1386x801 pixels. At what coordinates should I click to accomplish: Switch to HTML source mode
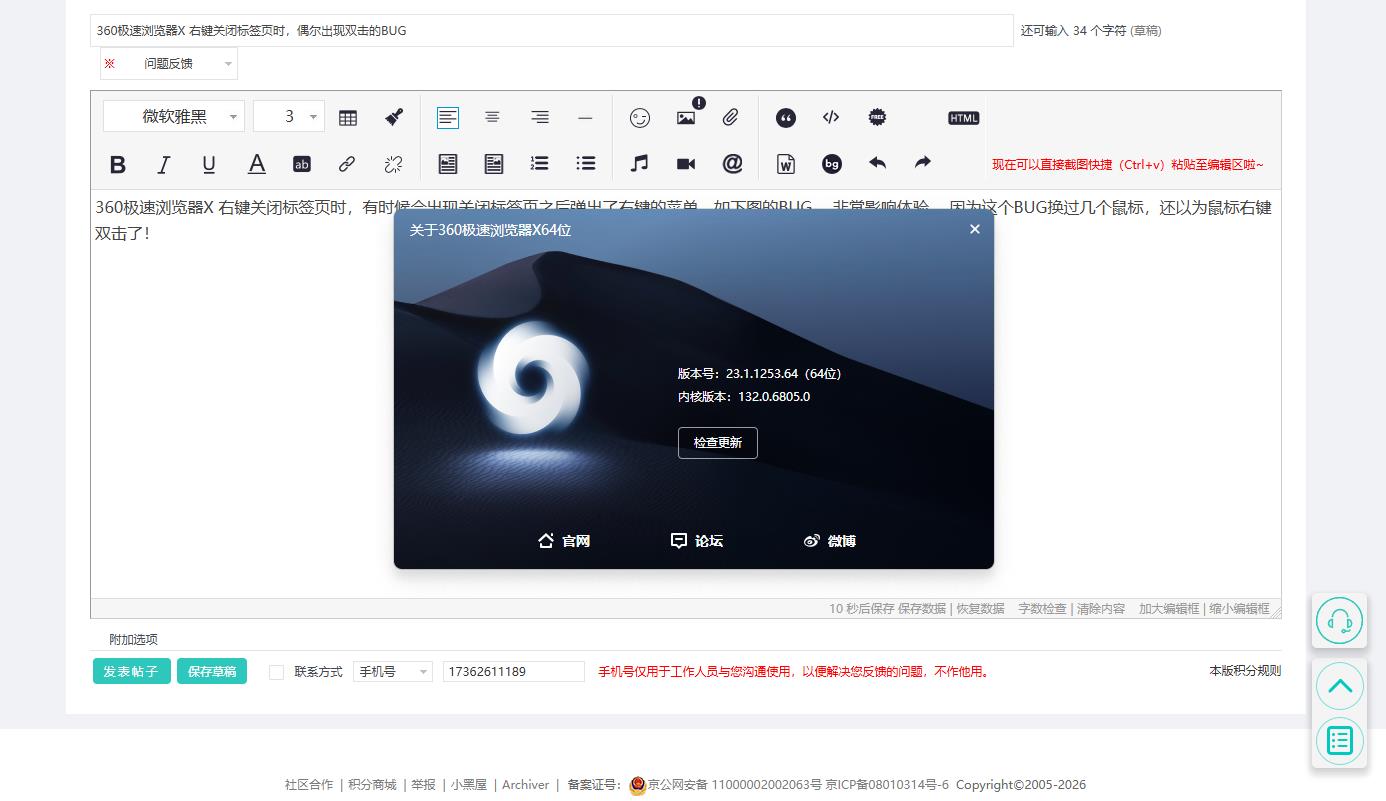[964, 118]
